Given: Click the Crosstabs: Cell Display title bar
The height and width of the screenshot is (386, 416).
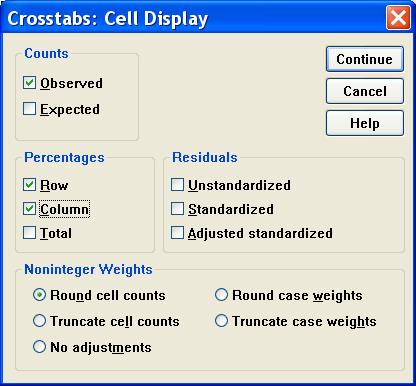Looking at the screenshot, I should pyautogui.click(x=193, y=18).
